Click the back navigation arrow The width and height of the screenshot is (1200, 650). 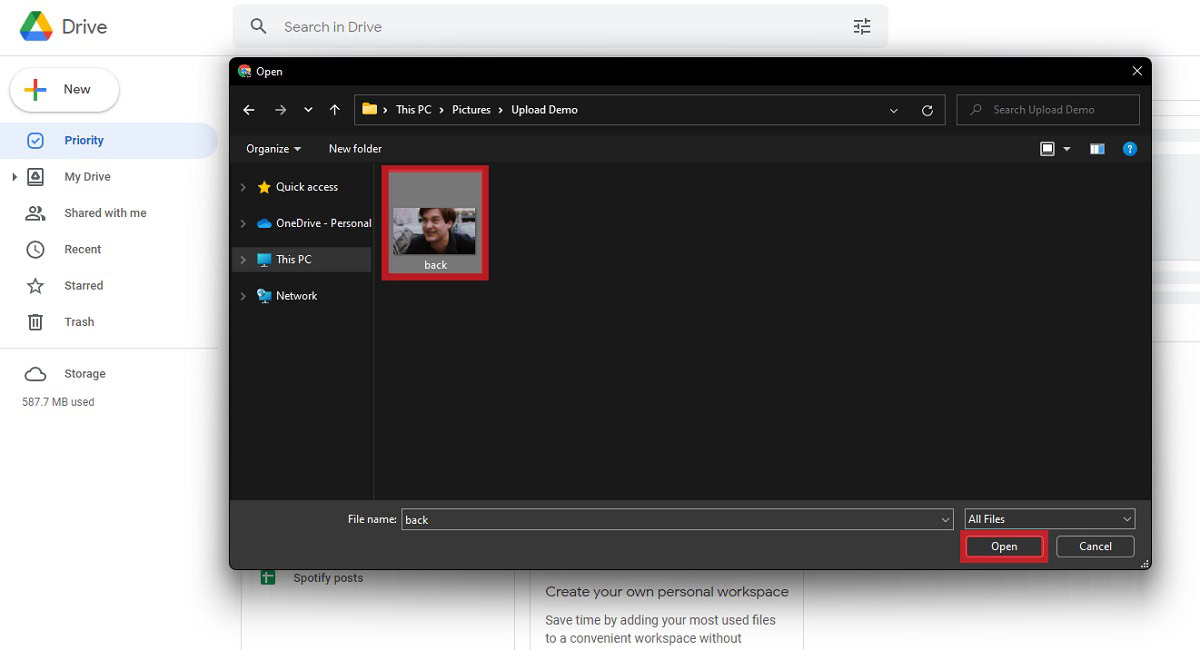coord(249,109)
